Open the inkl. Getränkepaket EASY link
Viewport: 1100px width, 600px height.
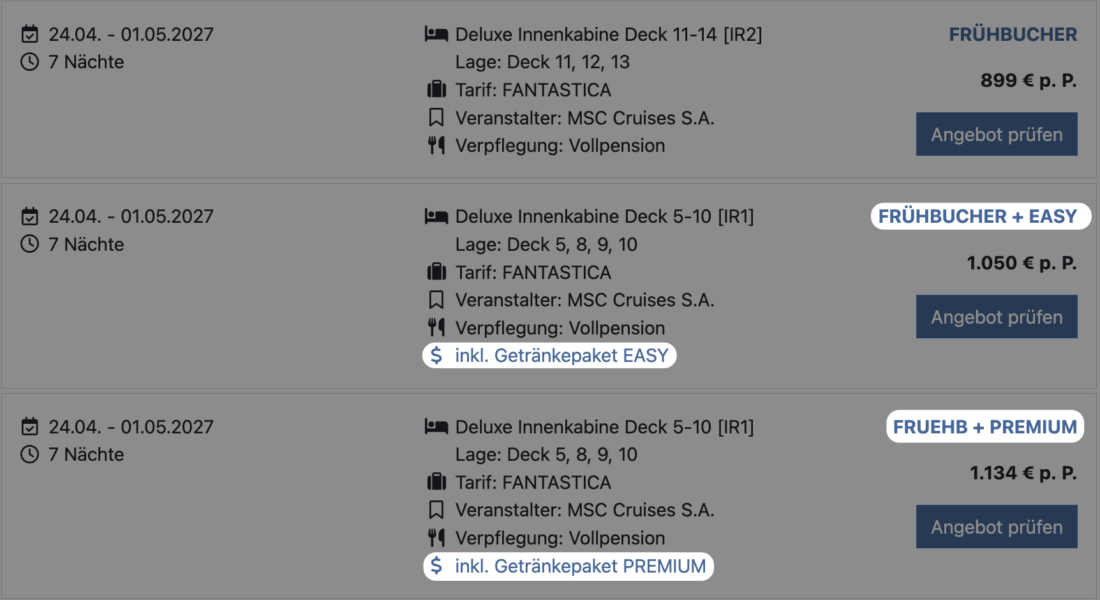coord(561,355)
